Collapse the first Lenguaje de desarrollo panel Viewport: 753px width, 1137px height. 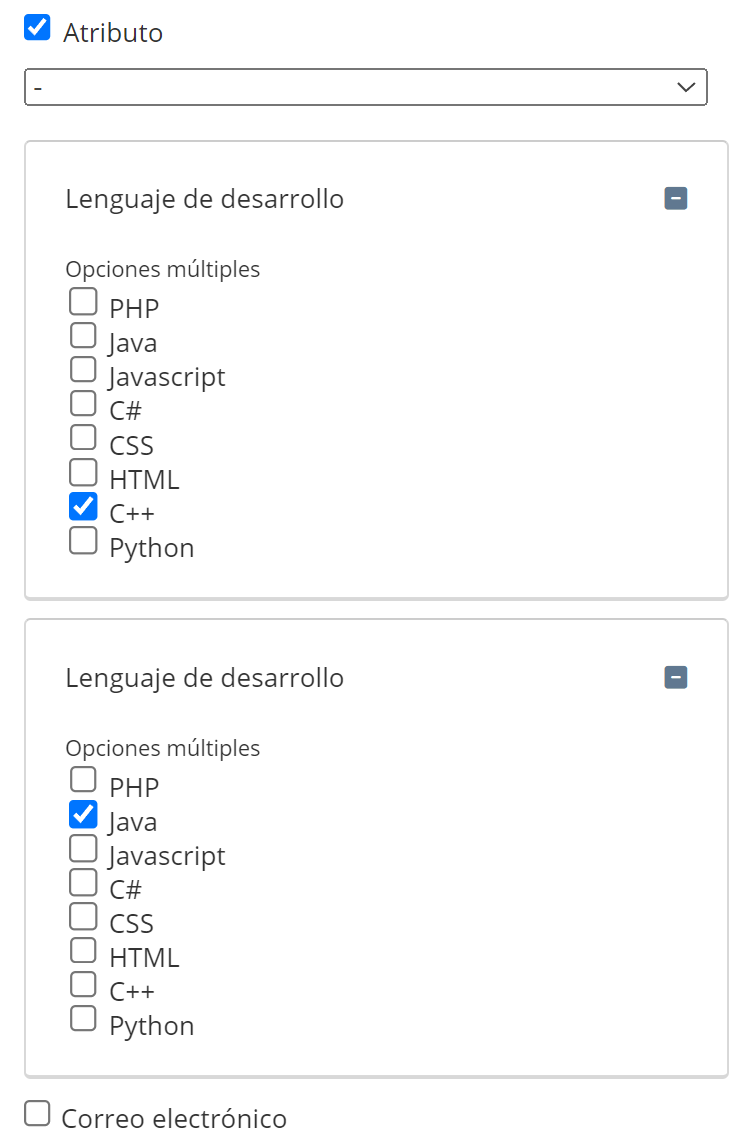[676, 199]
